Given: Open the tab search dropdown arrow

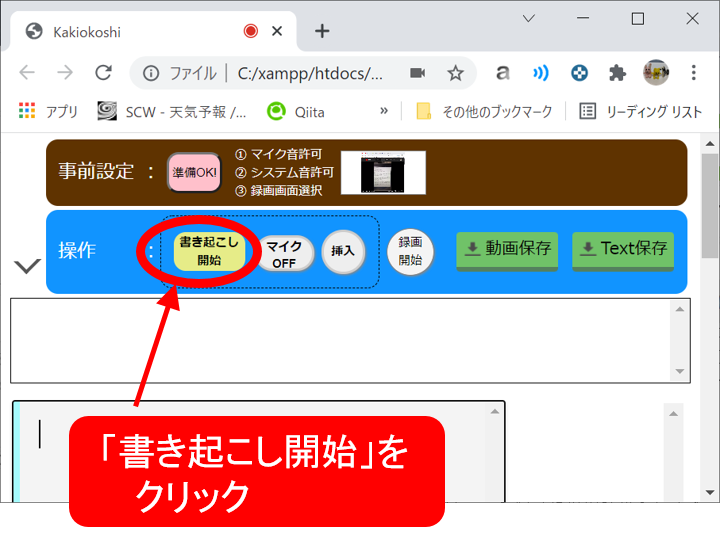Looking at the screenshot, I should point(529,18).
